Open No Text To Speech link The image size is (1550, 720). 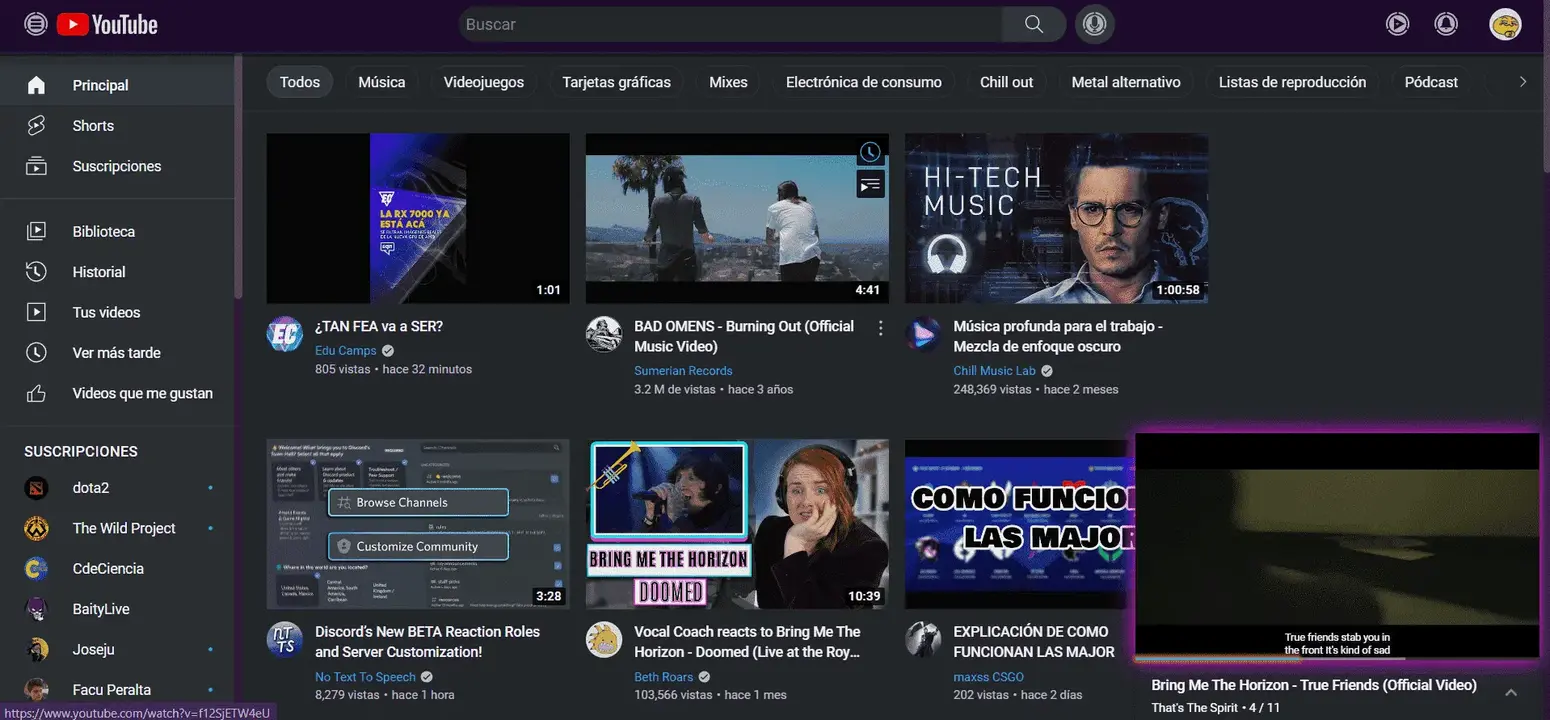365,677
